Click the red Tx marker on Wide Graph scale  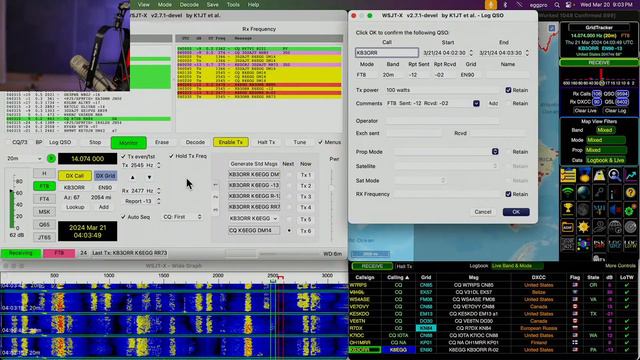point(281,278)
